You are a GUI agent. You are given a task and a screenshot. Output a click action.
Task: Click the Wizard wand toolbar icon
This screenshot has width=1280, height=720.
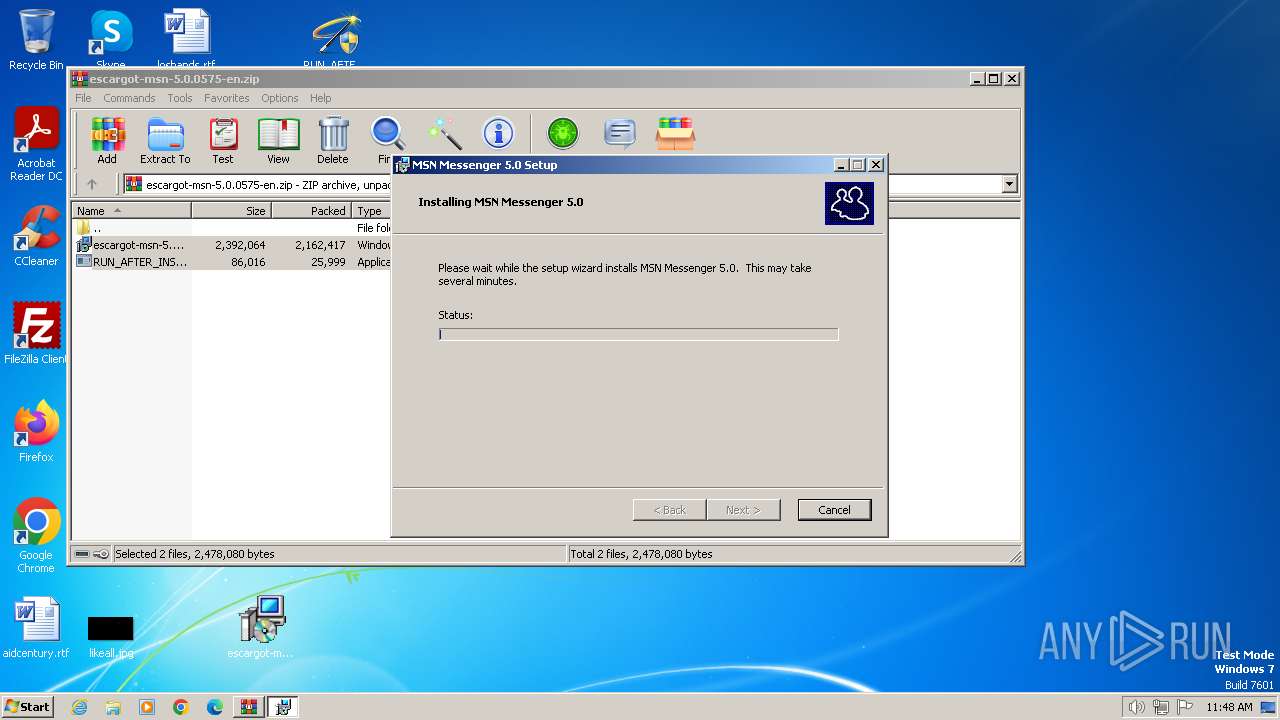444,133
